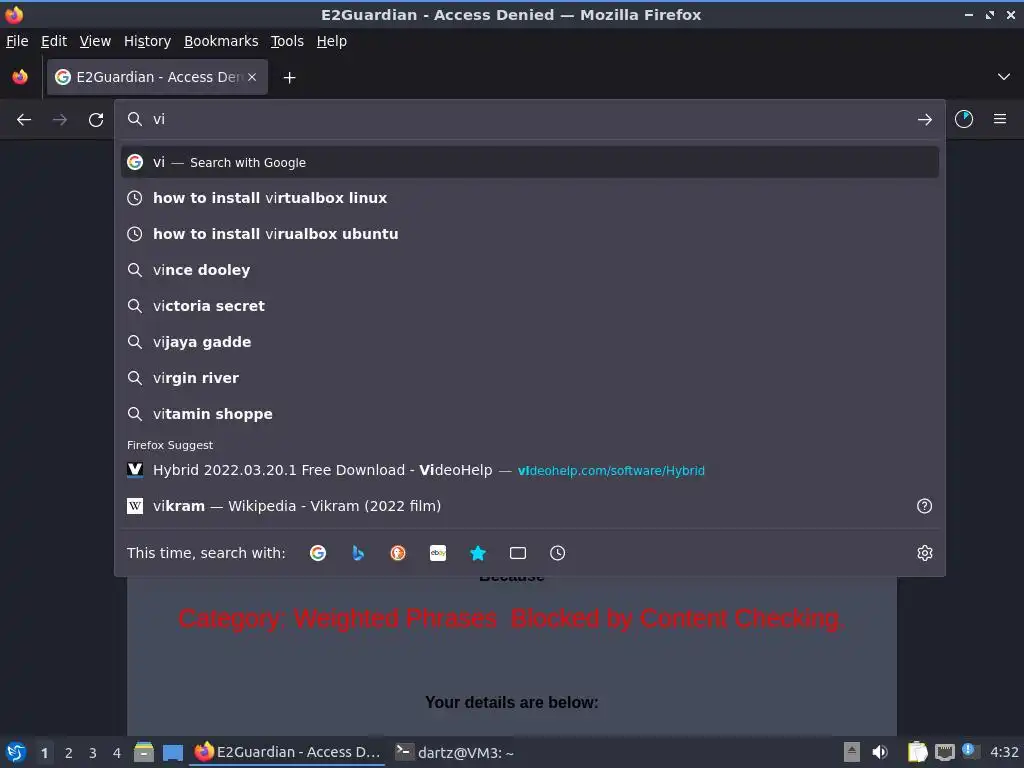Expand the list all tabs chevron
This screenshot has width=1024, height=768.
pyautogui.click(x=1004, y=77)
